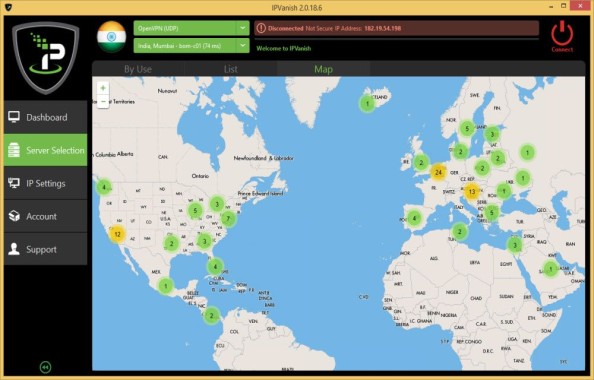Click the red Connect power button
594x380 pixels.
coord(562,36)
